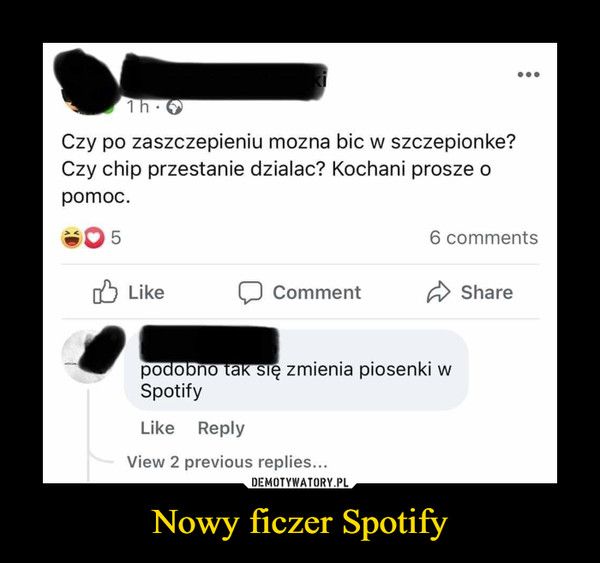Open the post author's profile picture
This screenshot has height=563, width=600.
pyautogui.click(x=86, y=82)
